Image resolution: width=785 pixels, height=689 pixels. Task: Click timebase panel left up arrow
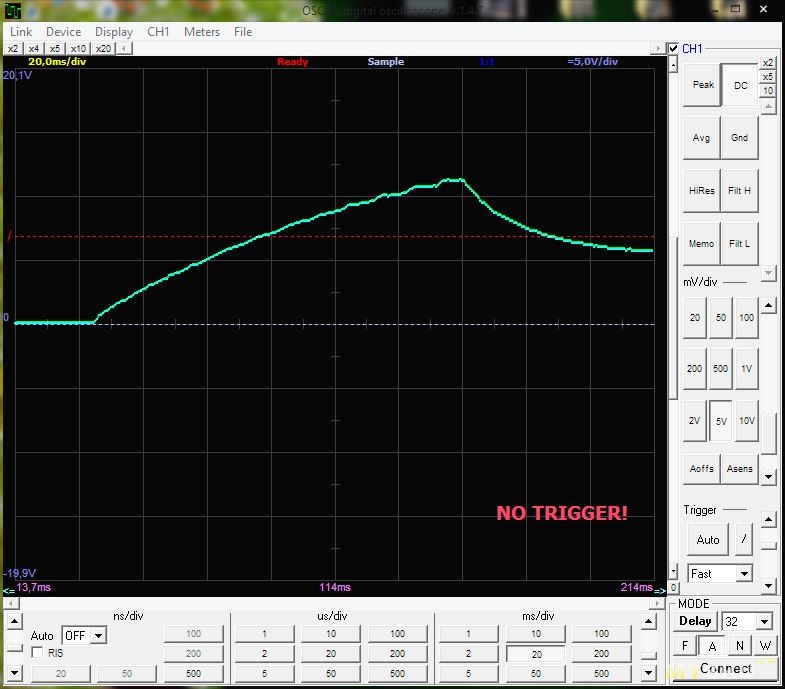pyautogui.click(x=14, y=622)
